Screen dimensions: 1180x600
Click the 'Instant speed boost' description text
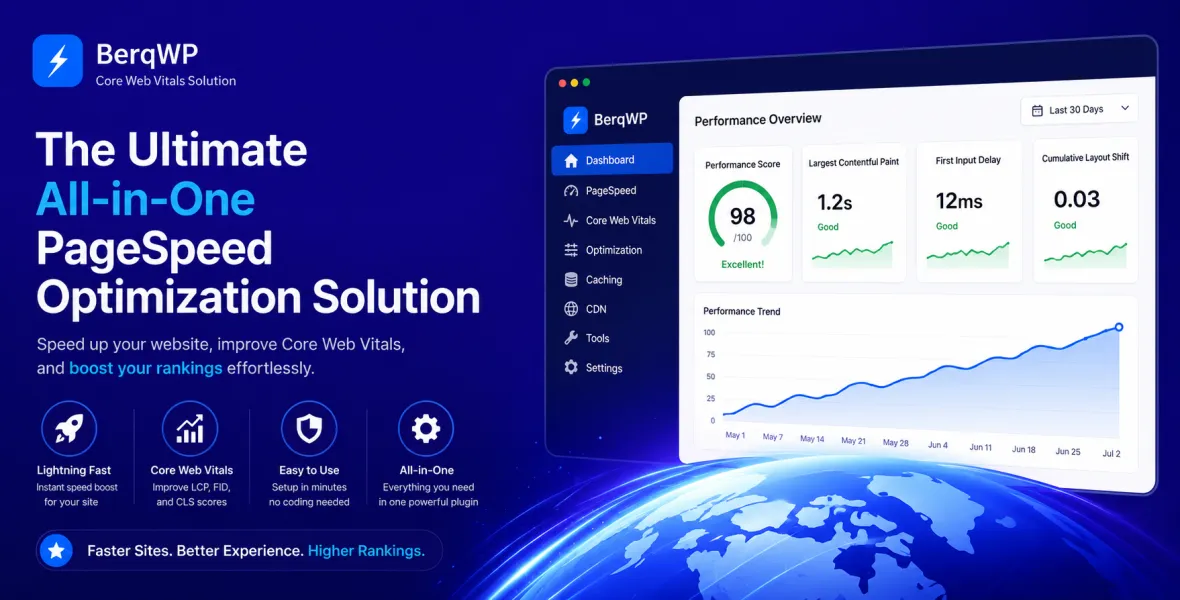(77, 487)
